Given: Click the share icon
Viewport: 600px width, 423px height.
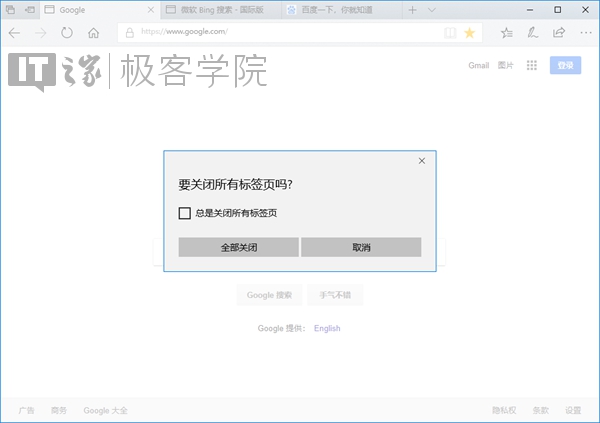Looking at the screenshot, I should [x=559, y=33].
